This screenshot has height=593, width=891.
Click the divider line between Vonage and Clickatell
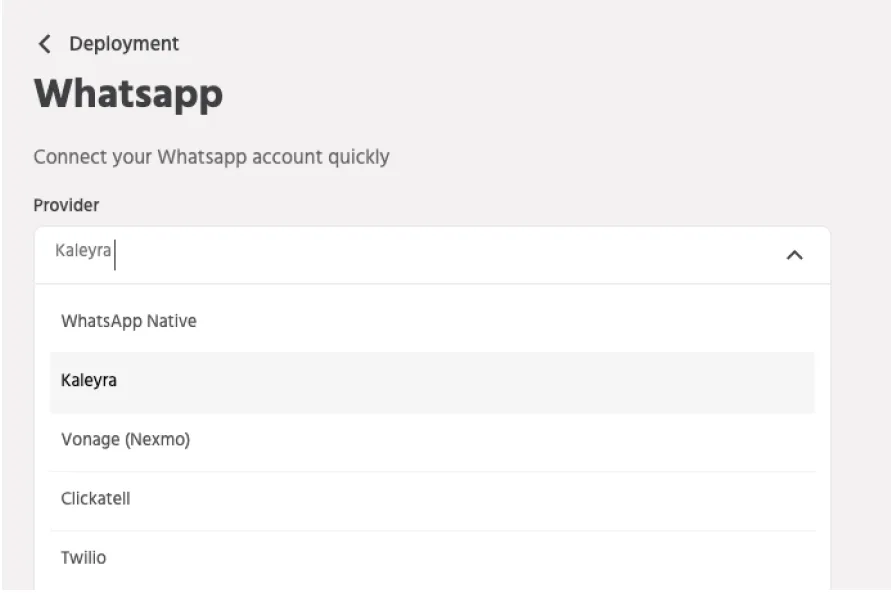click(432, 471)
